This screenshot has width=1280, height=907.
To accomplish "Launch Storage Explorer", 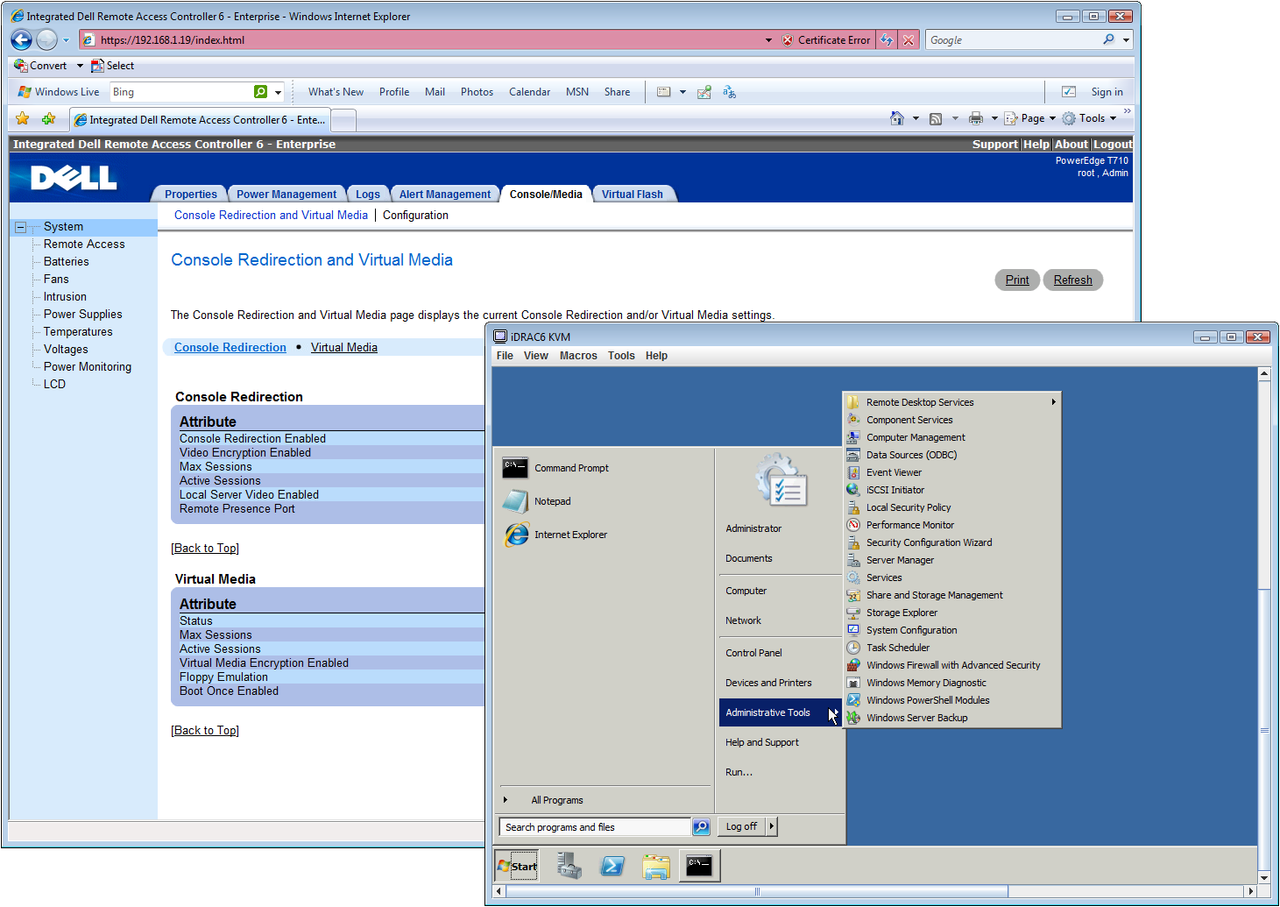I will tap(902, 612).
